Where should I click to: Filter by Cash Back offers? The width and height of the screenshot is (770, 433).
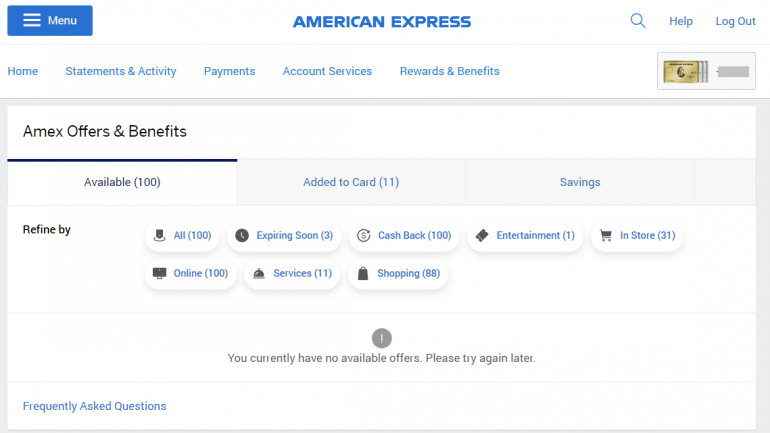click(x=404, y=236)
